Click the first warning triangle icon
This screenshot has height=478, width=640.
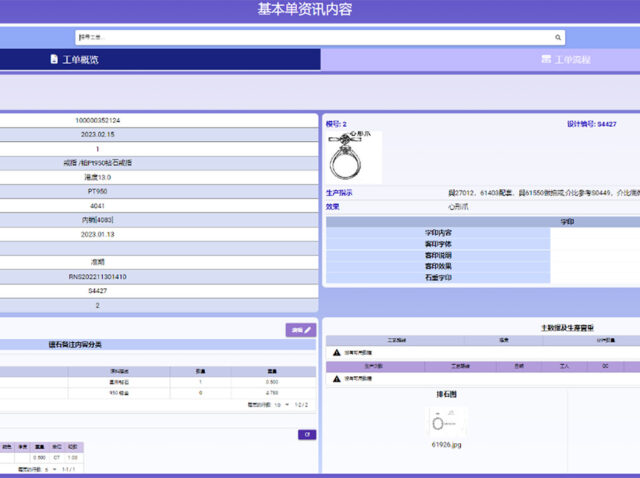click(x=336, y=352)
